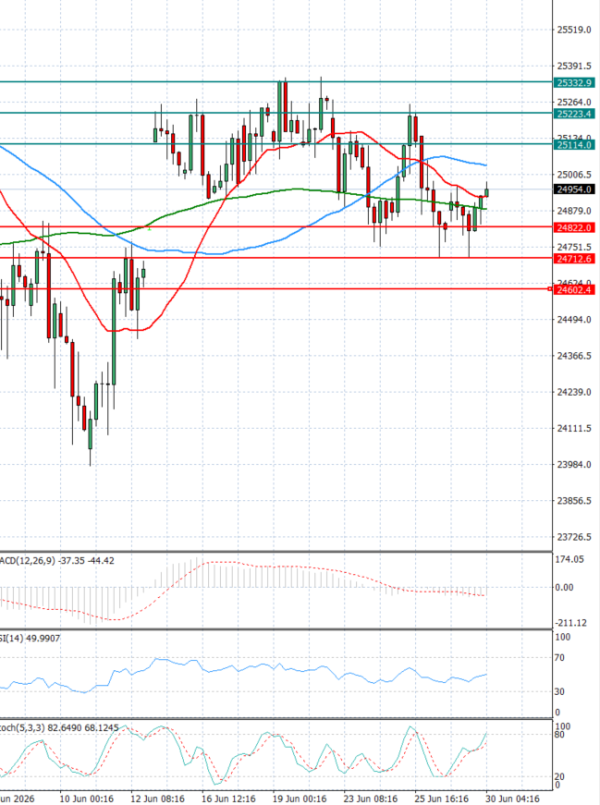Click the MACD(12,26,9) -37.35 -44.42 indicator label

pyautogui.click(x=57, y=561)
